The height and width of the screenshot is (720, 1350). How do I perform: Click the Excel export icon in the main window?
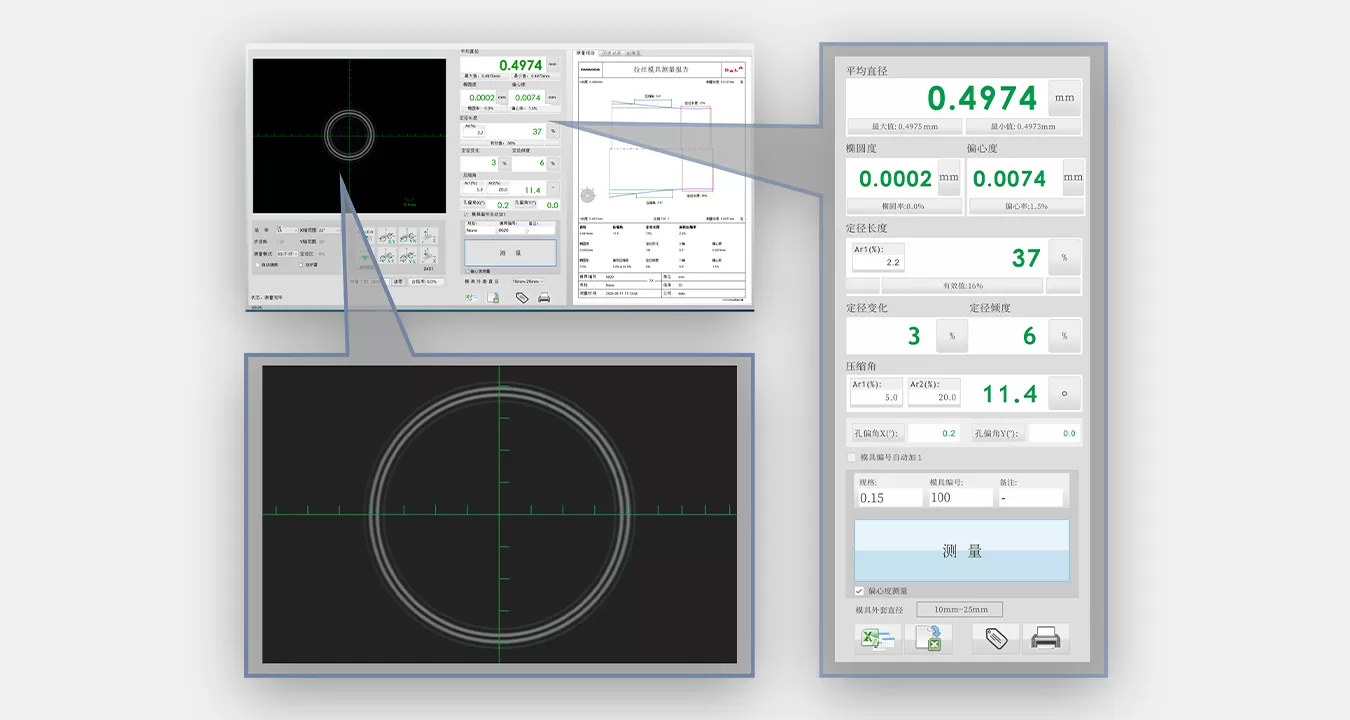point(471,298)
